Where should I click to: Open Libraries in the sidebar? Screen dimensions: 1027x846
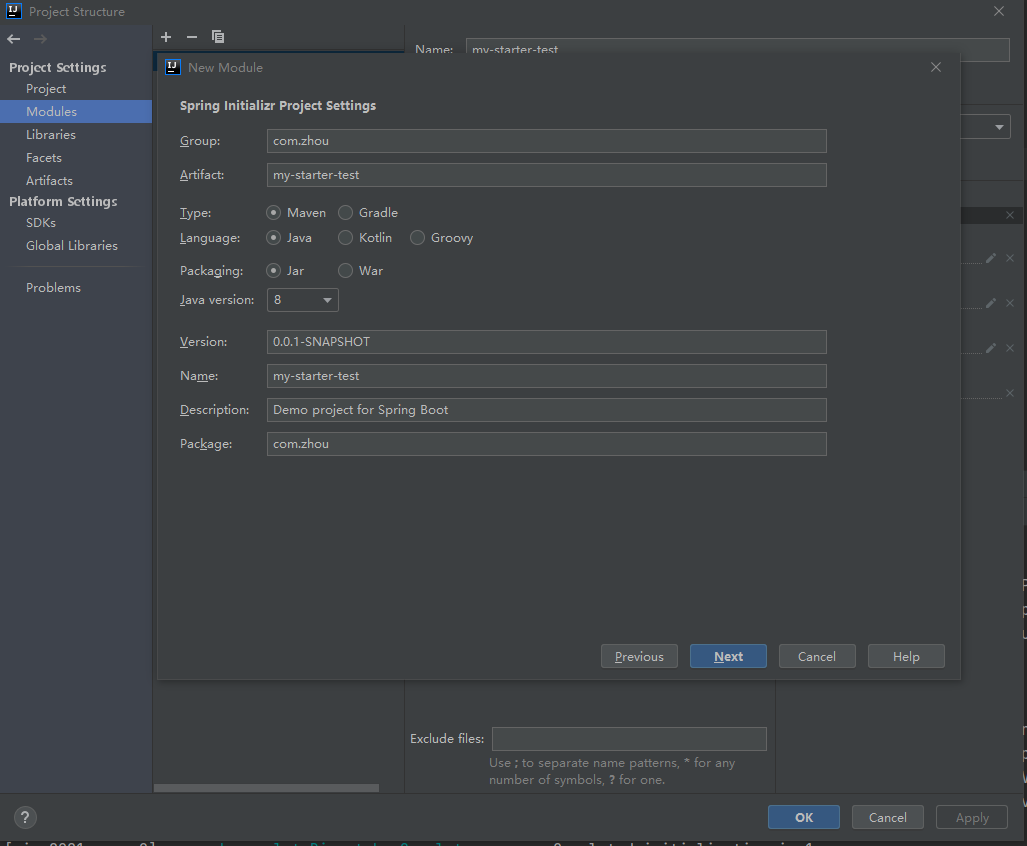pyautogui.click(x=50, y=134)
